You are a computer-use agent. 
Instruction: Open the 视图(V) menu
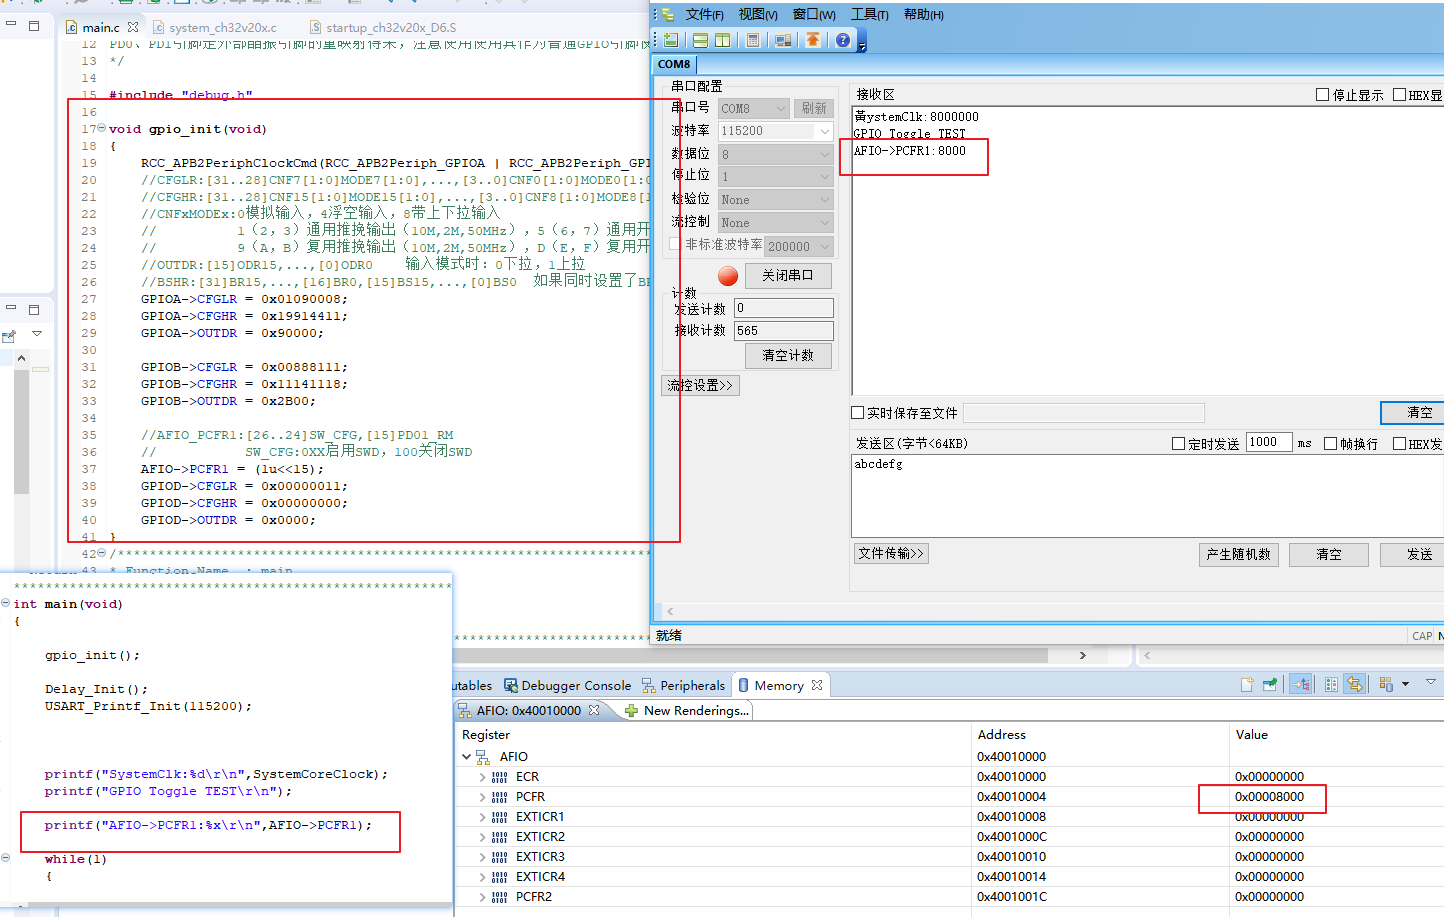click(758, 14)
